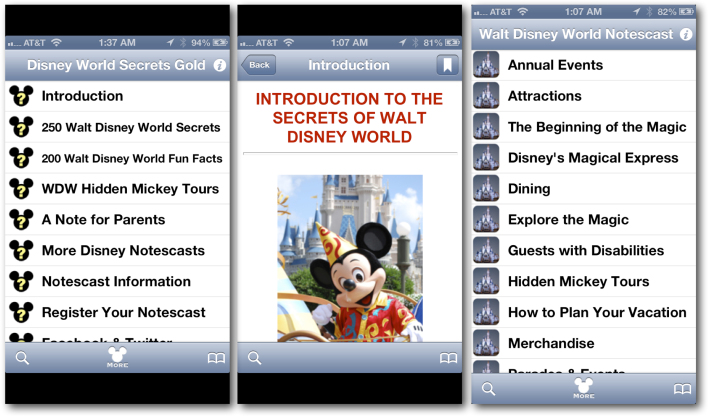Tap search magnifier in Walt Disney World Notescast screen

(488, 389)
